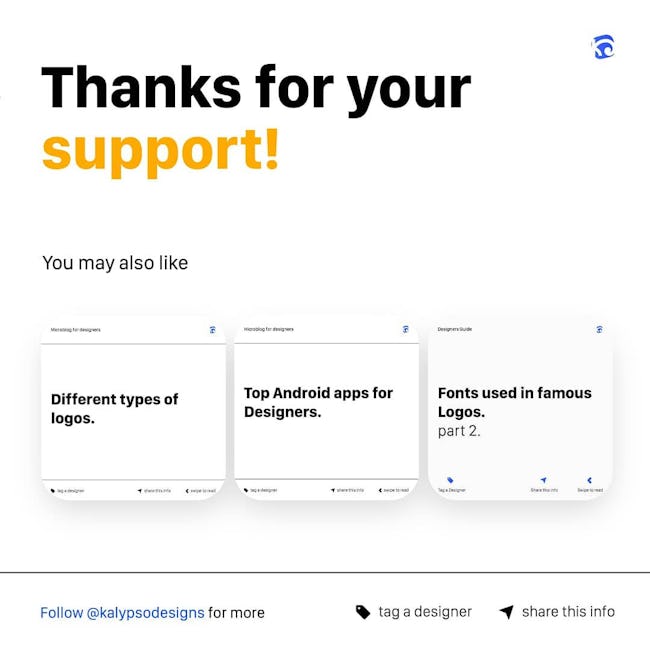The height and width of the screenshot is (650, 650).
Task: Click the "You may also like" heading
Action: click(x=115, y=263)
